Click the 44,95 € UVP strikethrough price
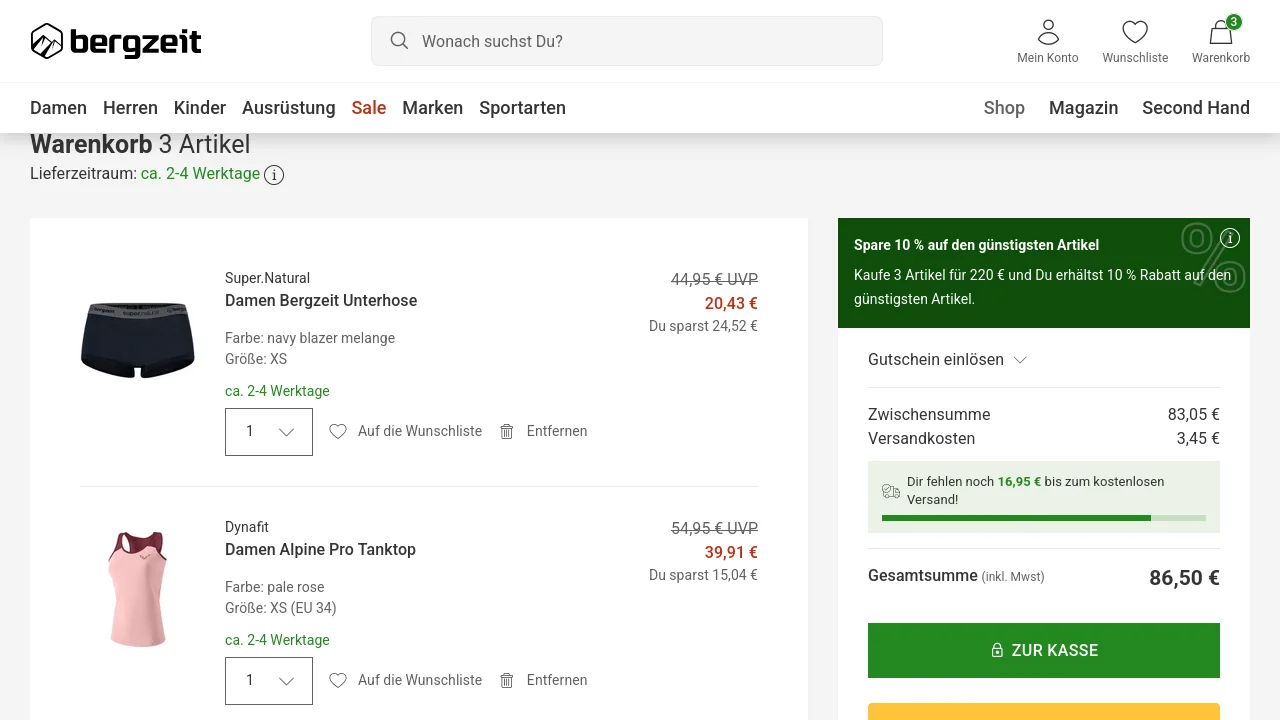Screen dimensions: 1280x720 [714, 280]
